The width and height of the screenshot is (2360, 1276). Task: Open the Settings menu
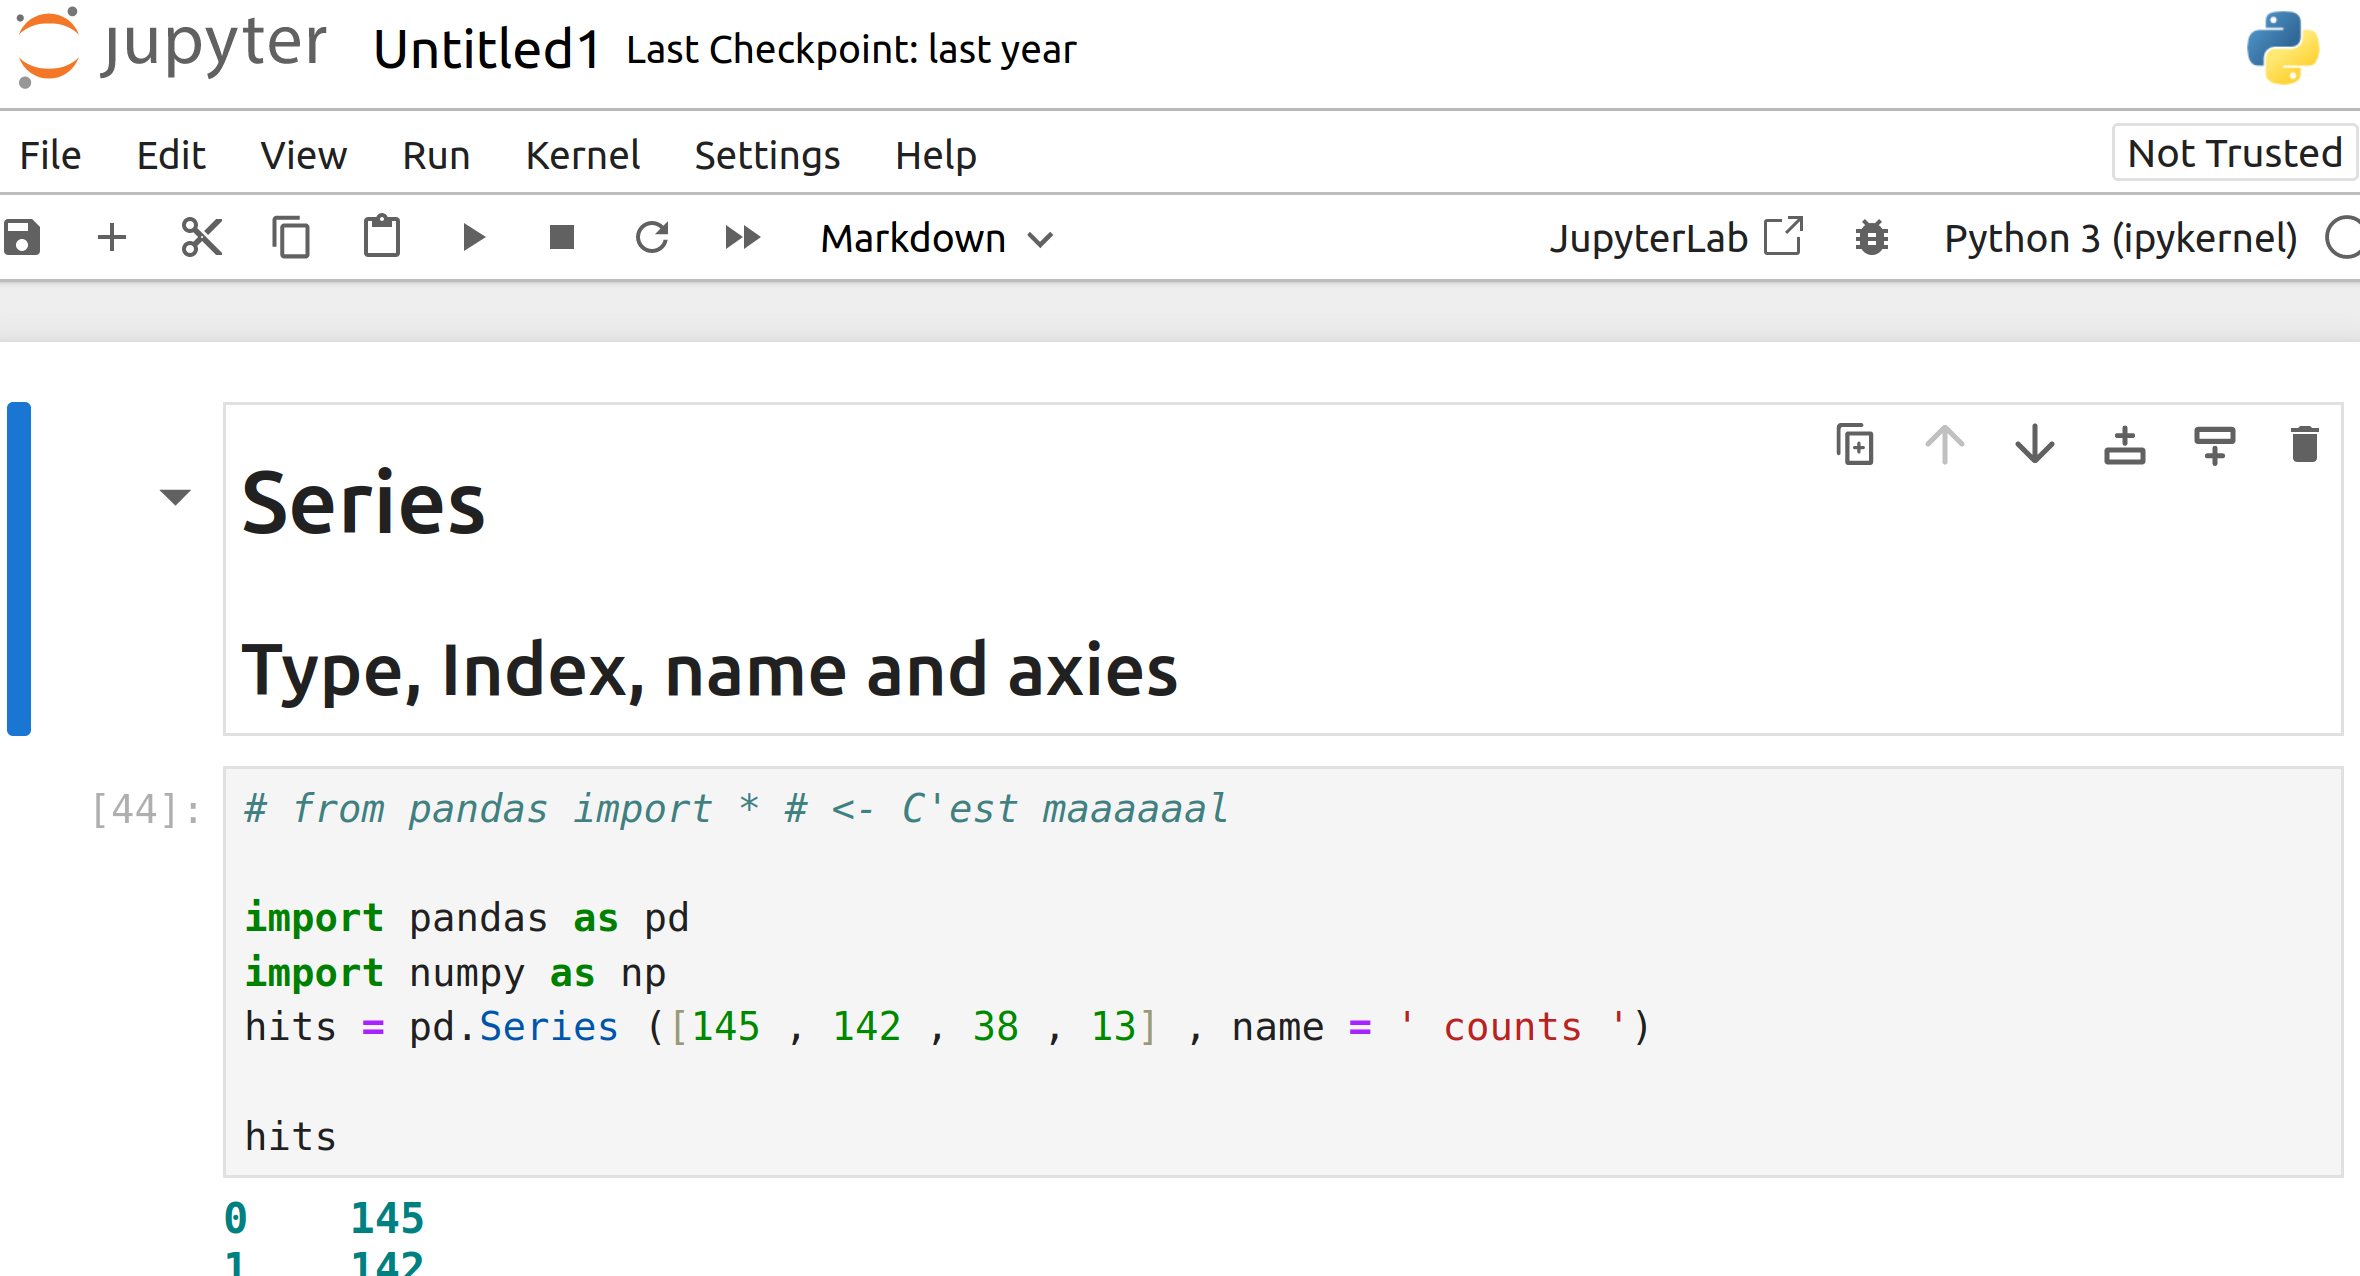click(x=767, y=155)
